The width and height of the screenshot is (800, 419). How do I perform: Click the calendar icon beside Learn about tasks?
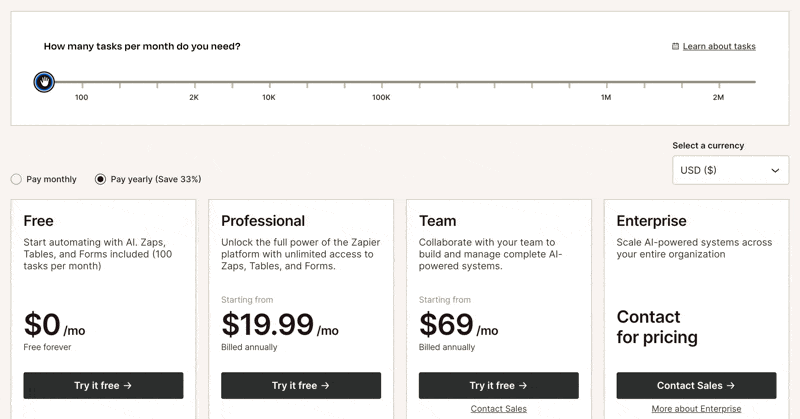point(675,46)
